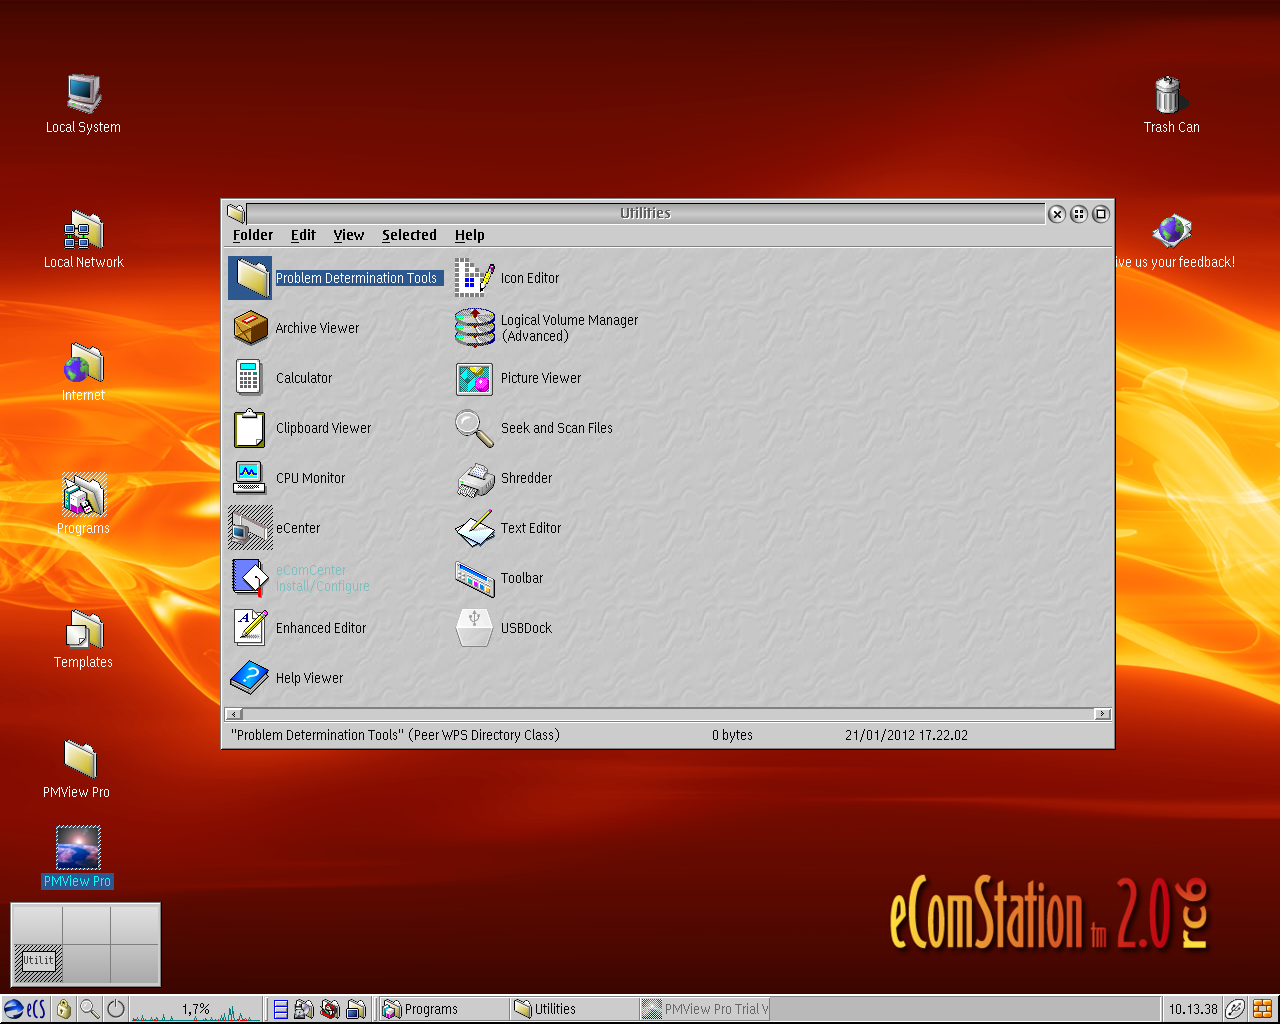Open the View menu
1280x1024 pixels.
point(349,235)
